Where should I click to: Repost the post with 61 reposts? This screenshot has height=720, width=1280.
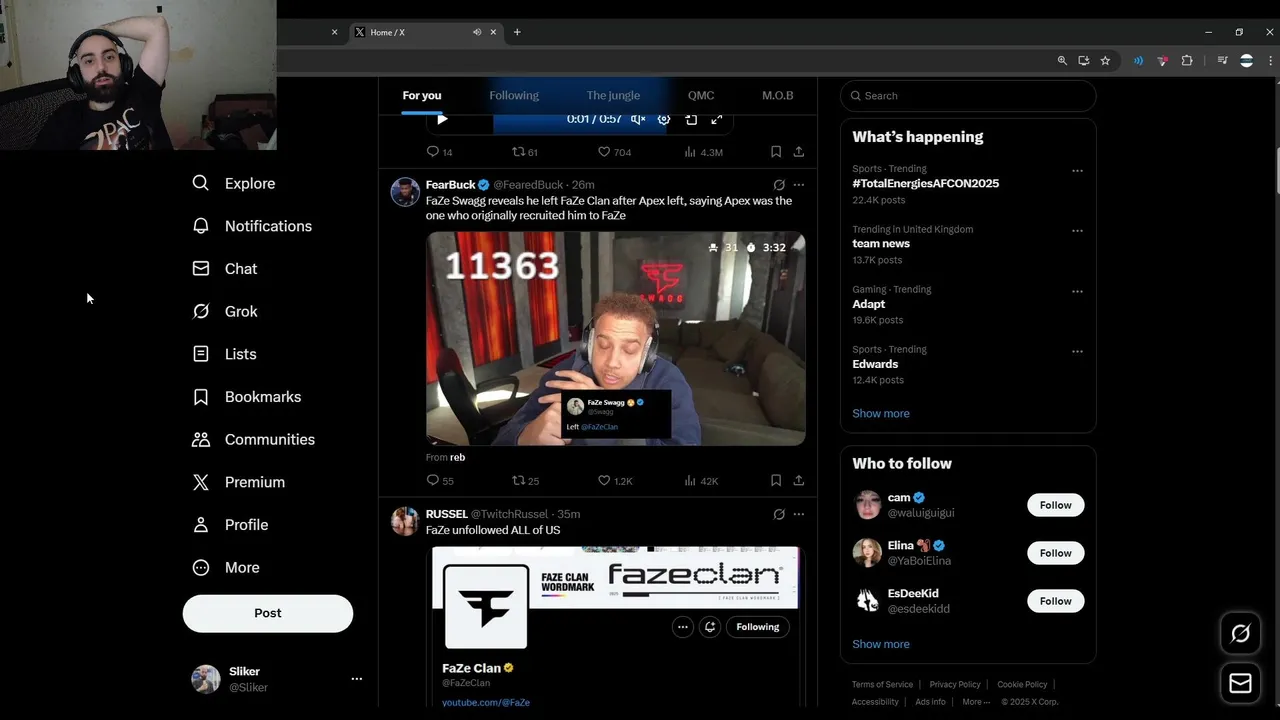tap(525, 152)
